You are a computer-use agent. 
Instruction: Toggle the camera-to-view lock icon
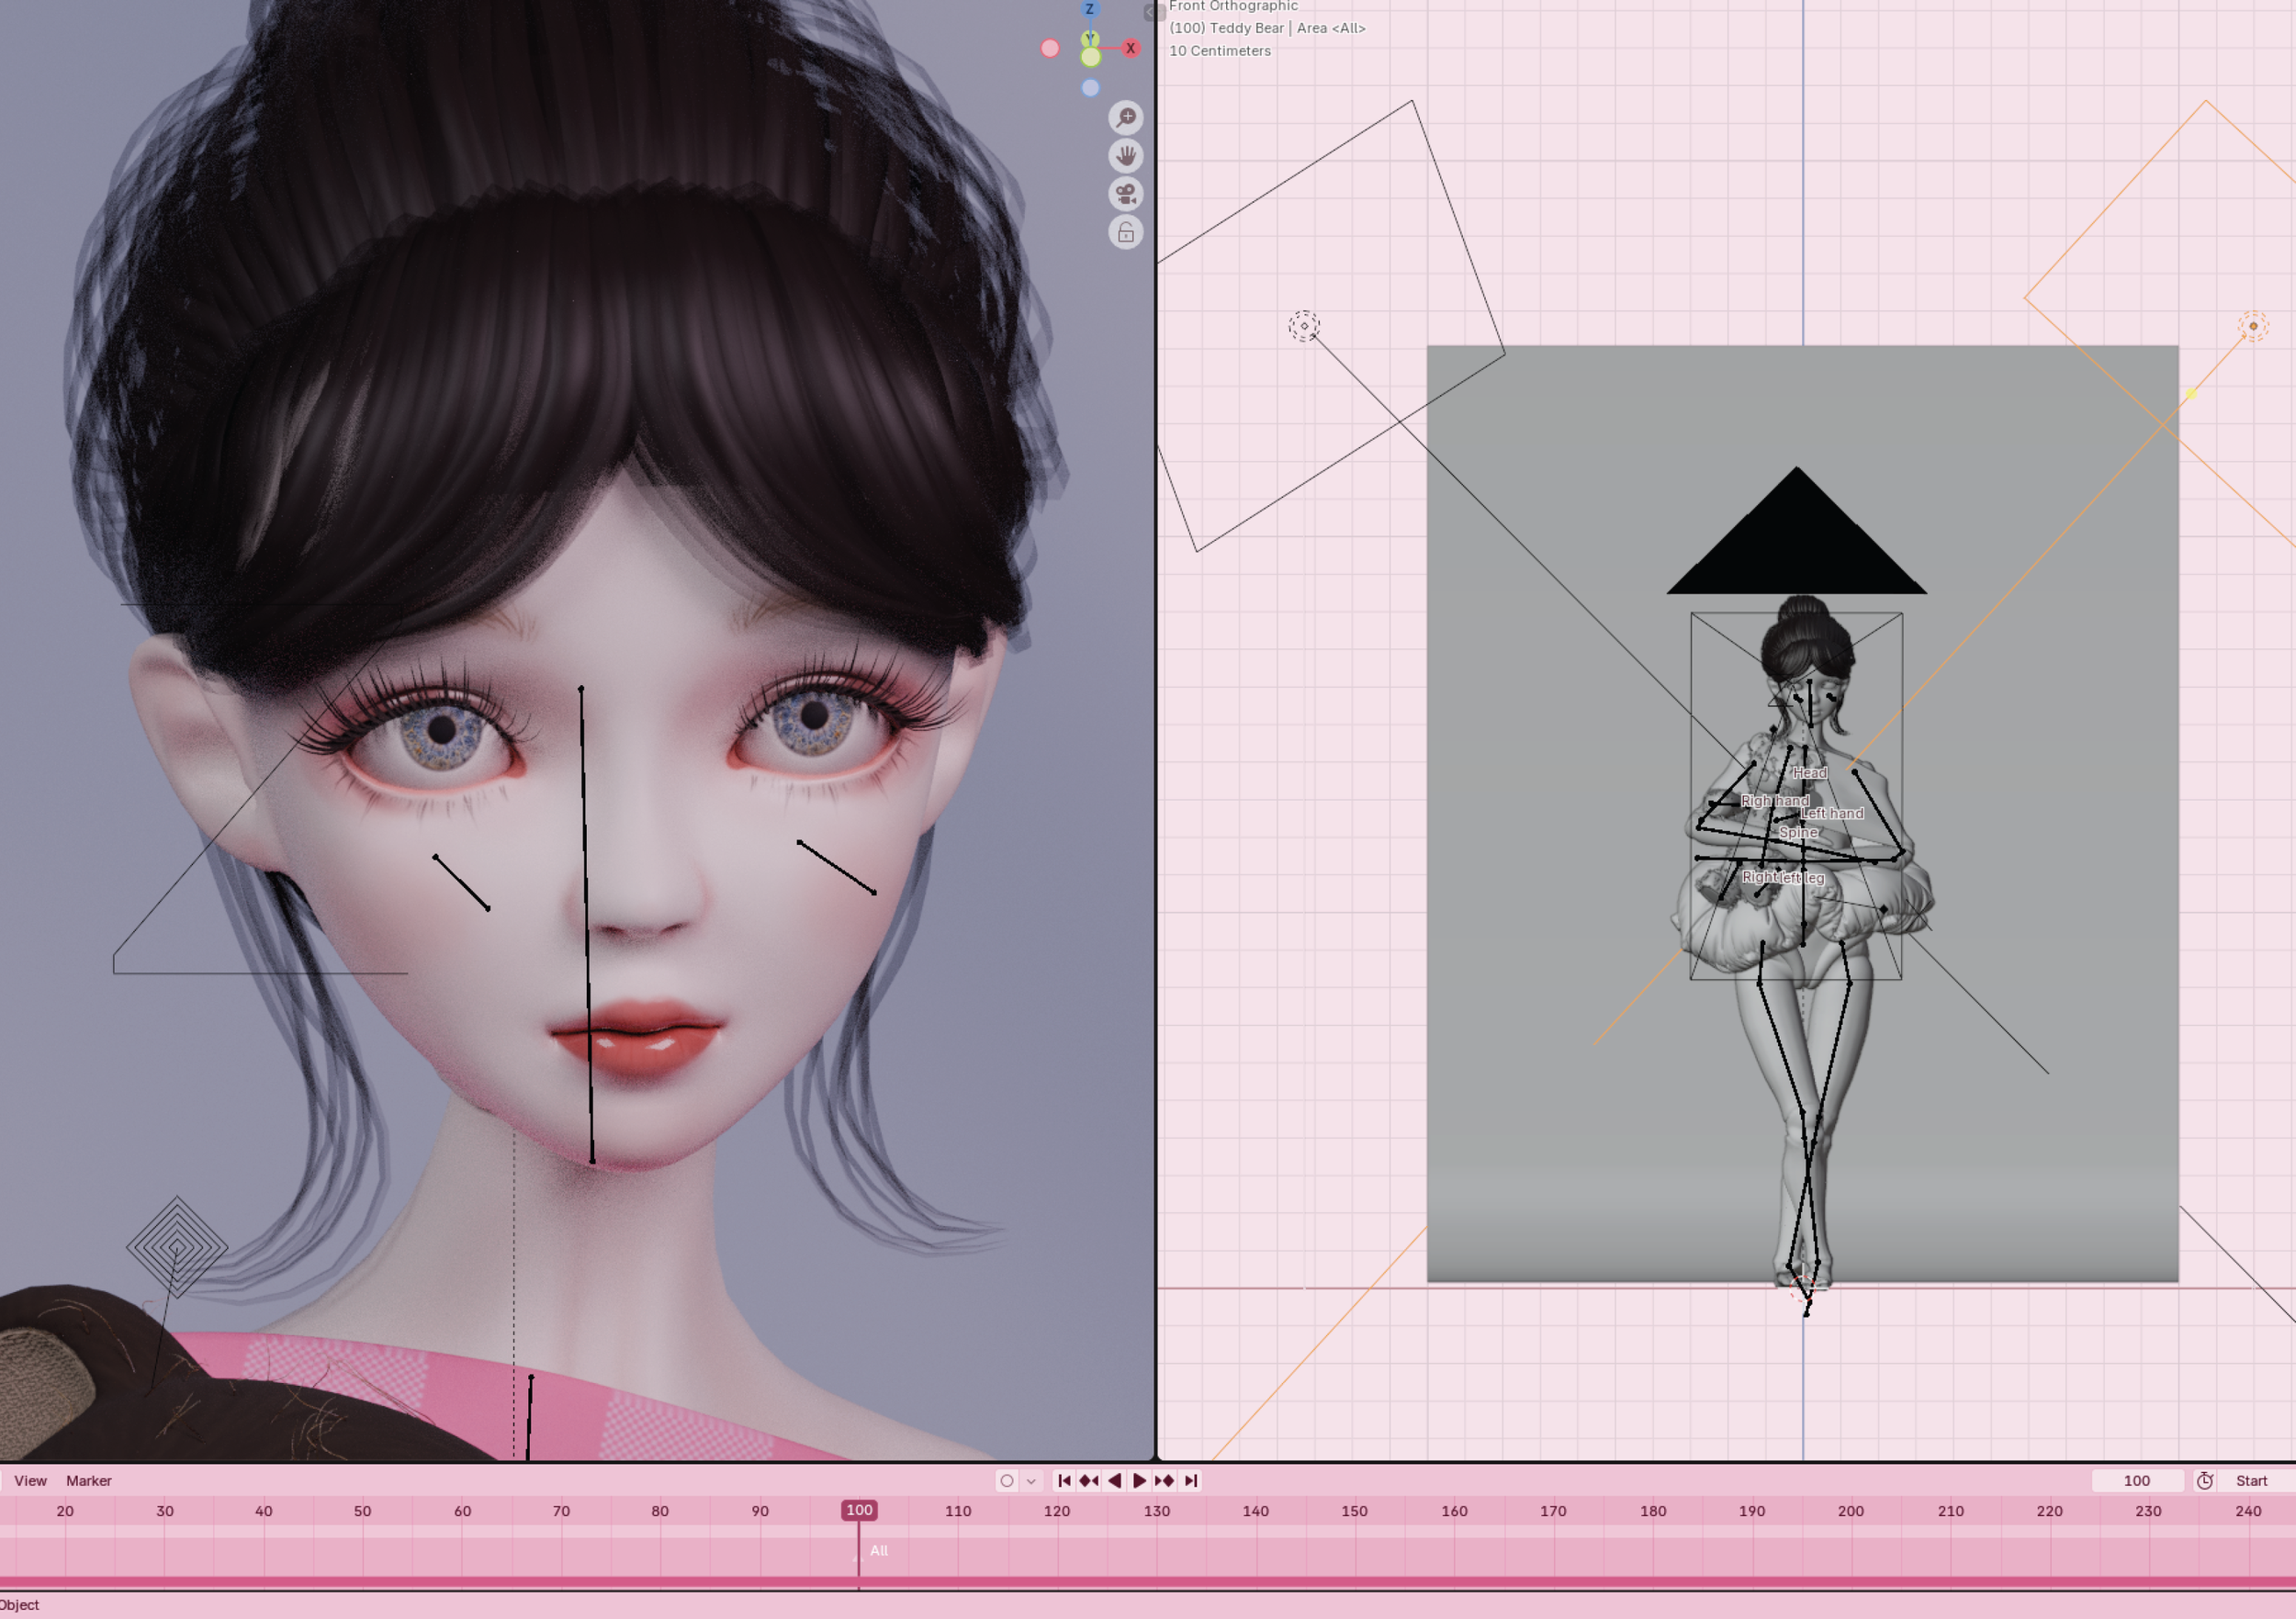[x=1126, y=233]
